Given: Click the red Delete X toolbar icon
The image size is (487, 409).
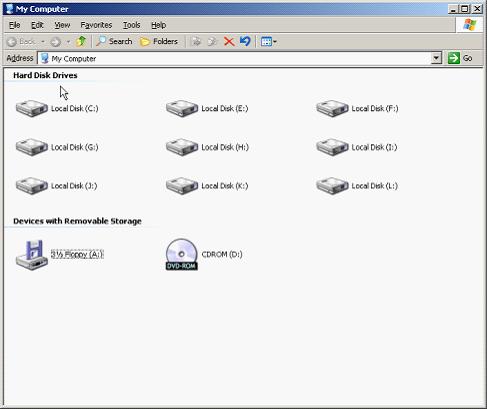Looking at the screenshot, I should pos(229,42).
